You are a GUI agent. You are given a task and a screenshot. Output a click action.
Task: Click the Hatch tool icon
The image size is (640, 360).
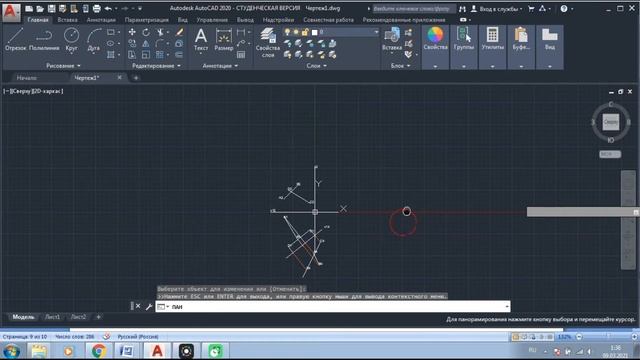click(111, 54)
